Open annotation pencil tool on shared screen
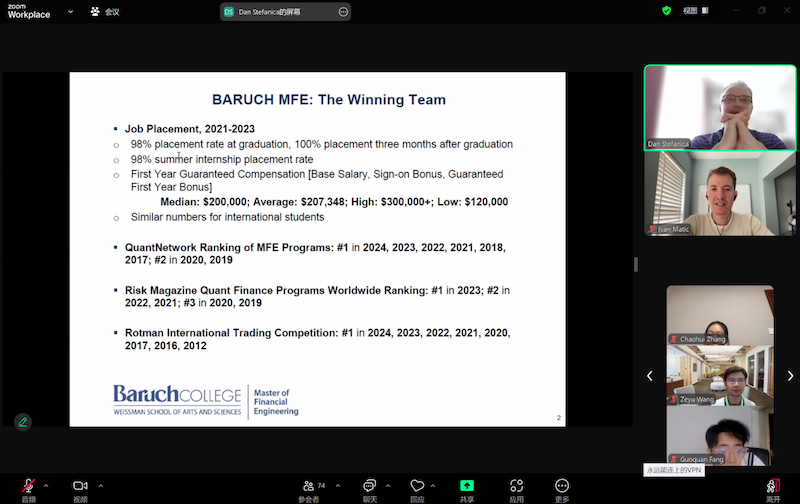The height and width of the screenshot is (504, 800). click(22, 422)
